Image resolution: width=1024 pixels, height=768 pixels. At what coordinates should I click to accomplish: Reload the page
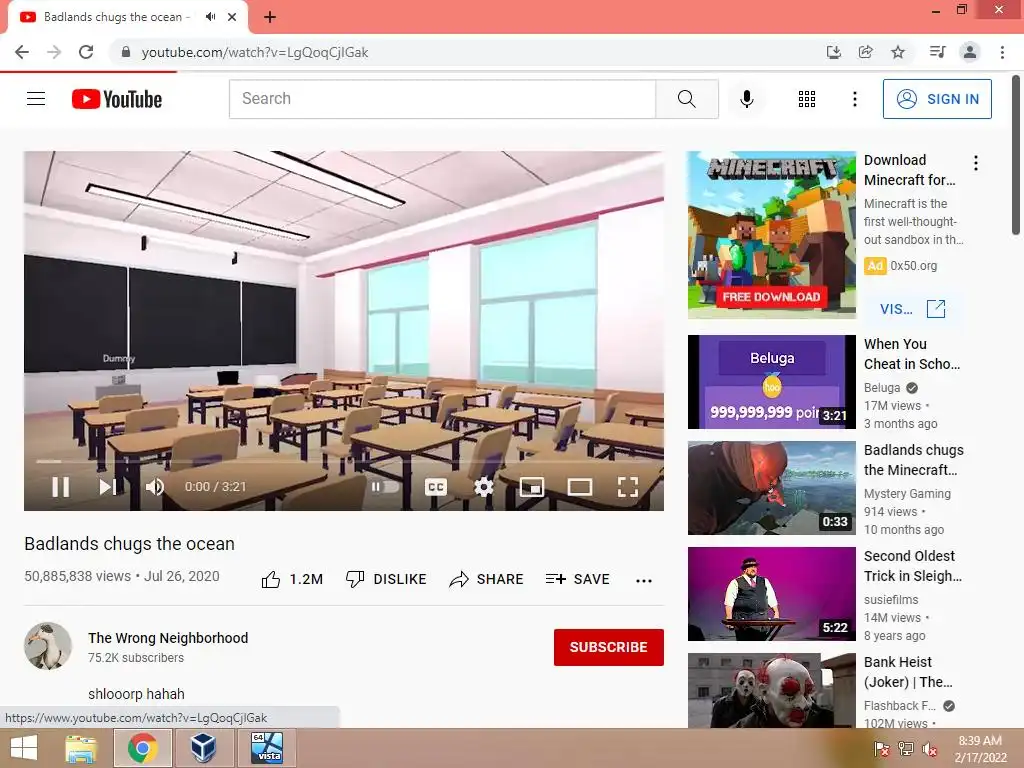pos(86,52)
